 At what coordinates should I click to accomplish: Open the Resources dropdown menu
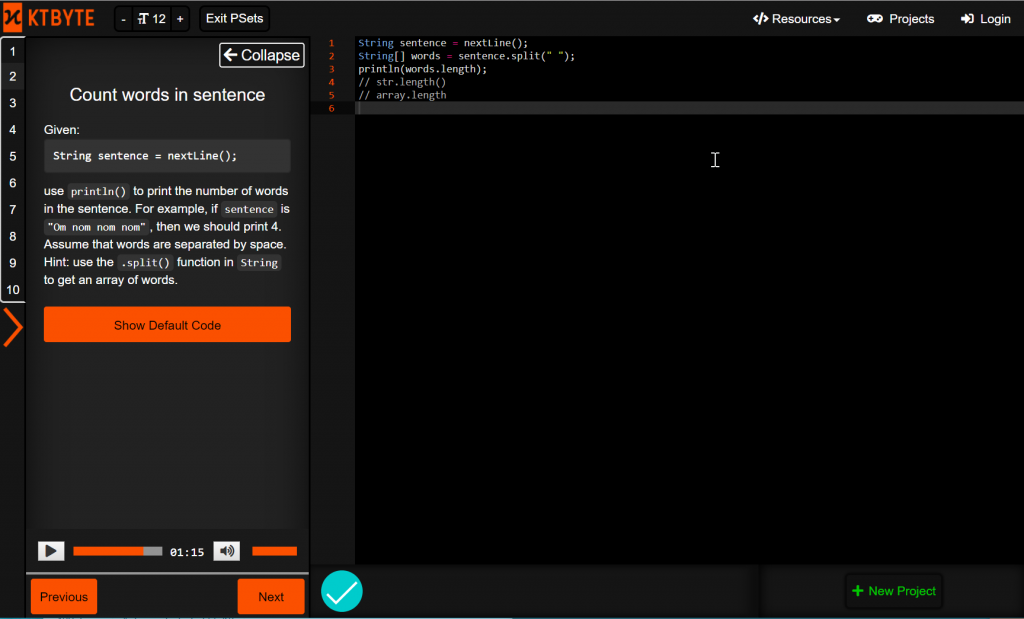pos(796,19)
